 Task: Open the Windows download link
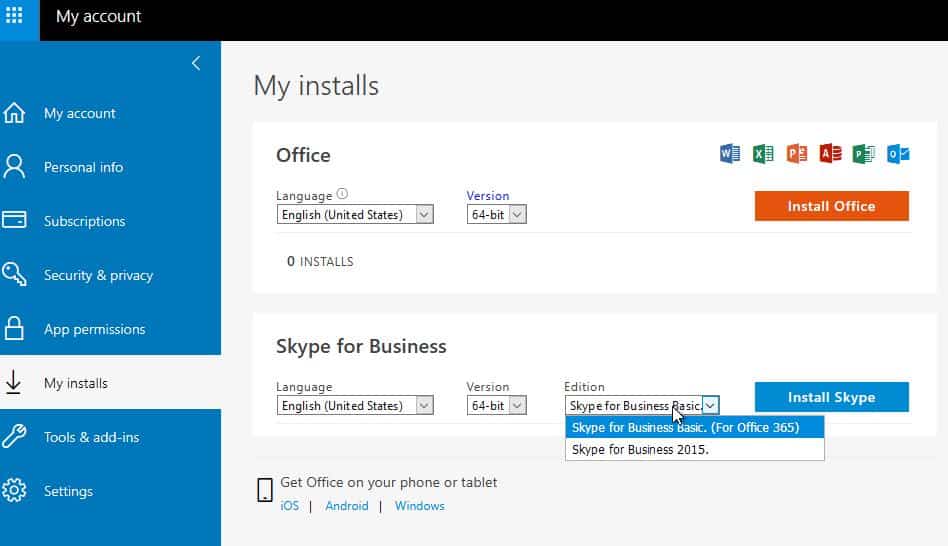(x=420, y=505)
